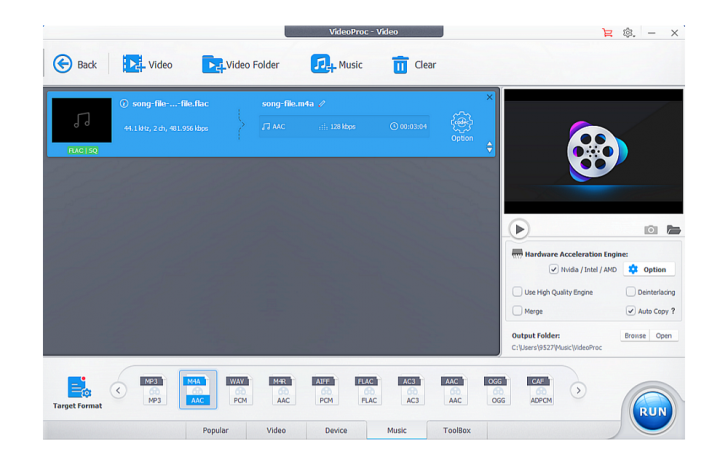This screenshot has width=728, height=465.
Task: Enable Use High Quality Engine
Action: coord(517,292)
